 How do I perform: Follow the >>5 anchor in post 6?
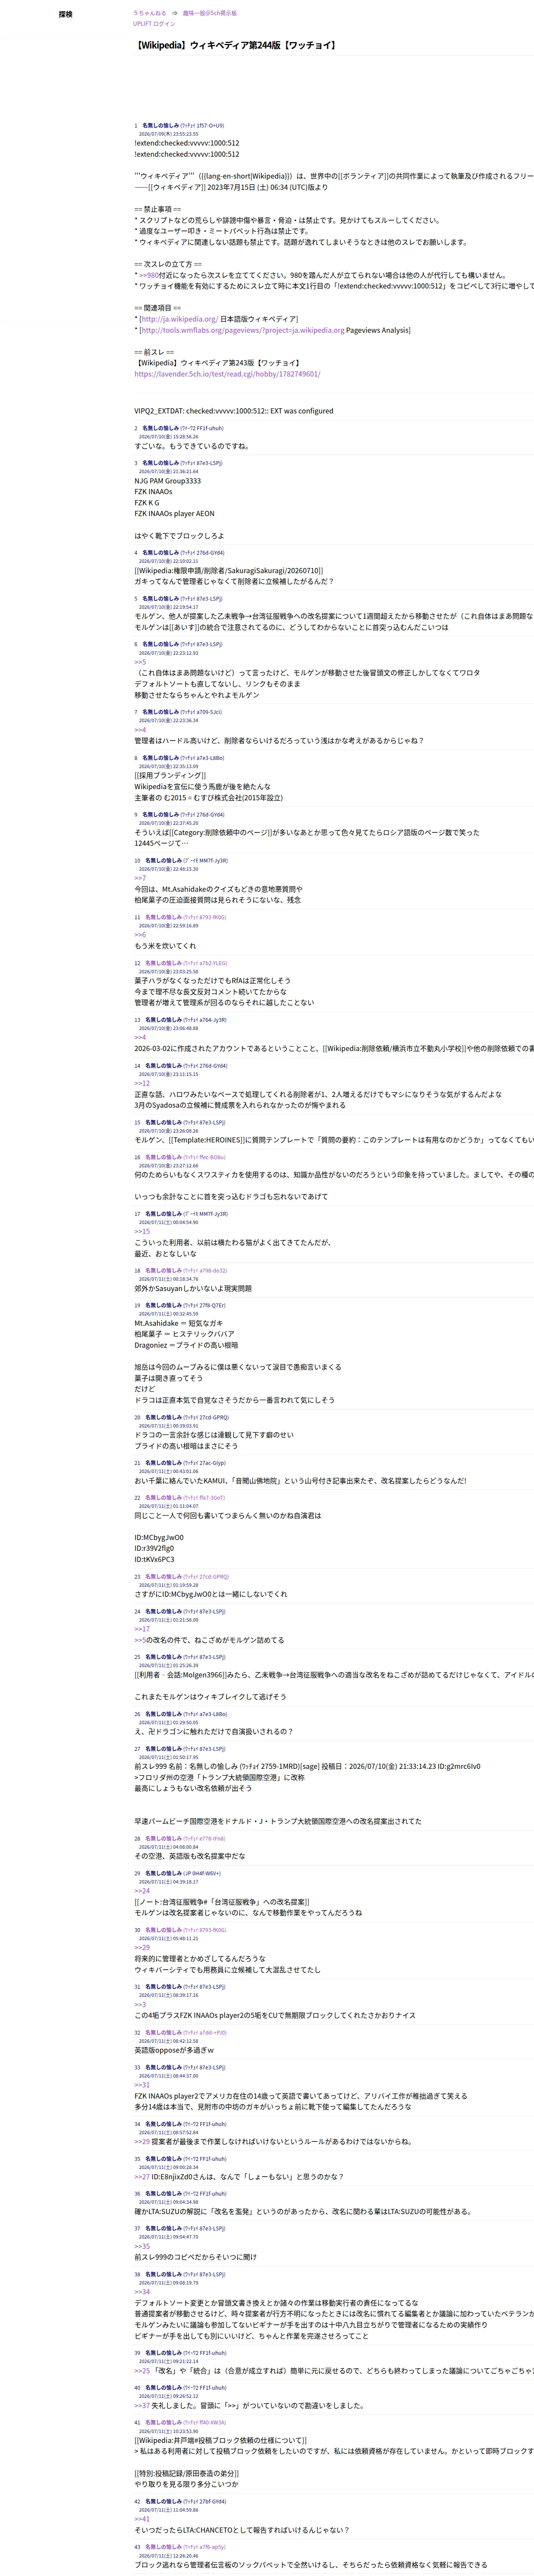point(140,662)
